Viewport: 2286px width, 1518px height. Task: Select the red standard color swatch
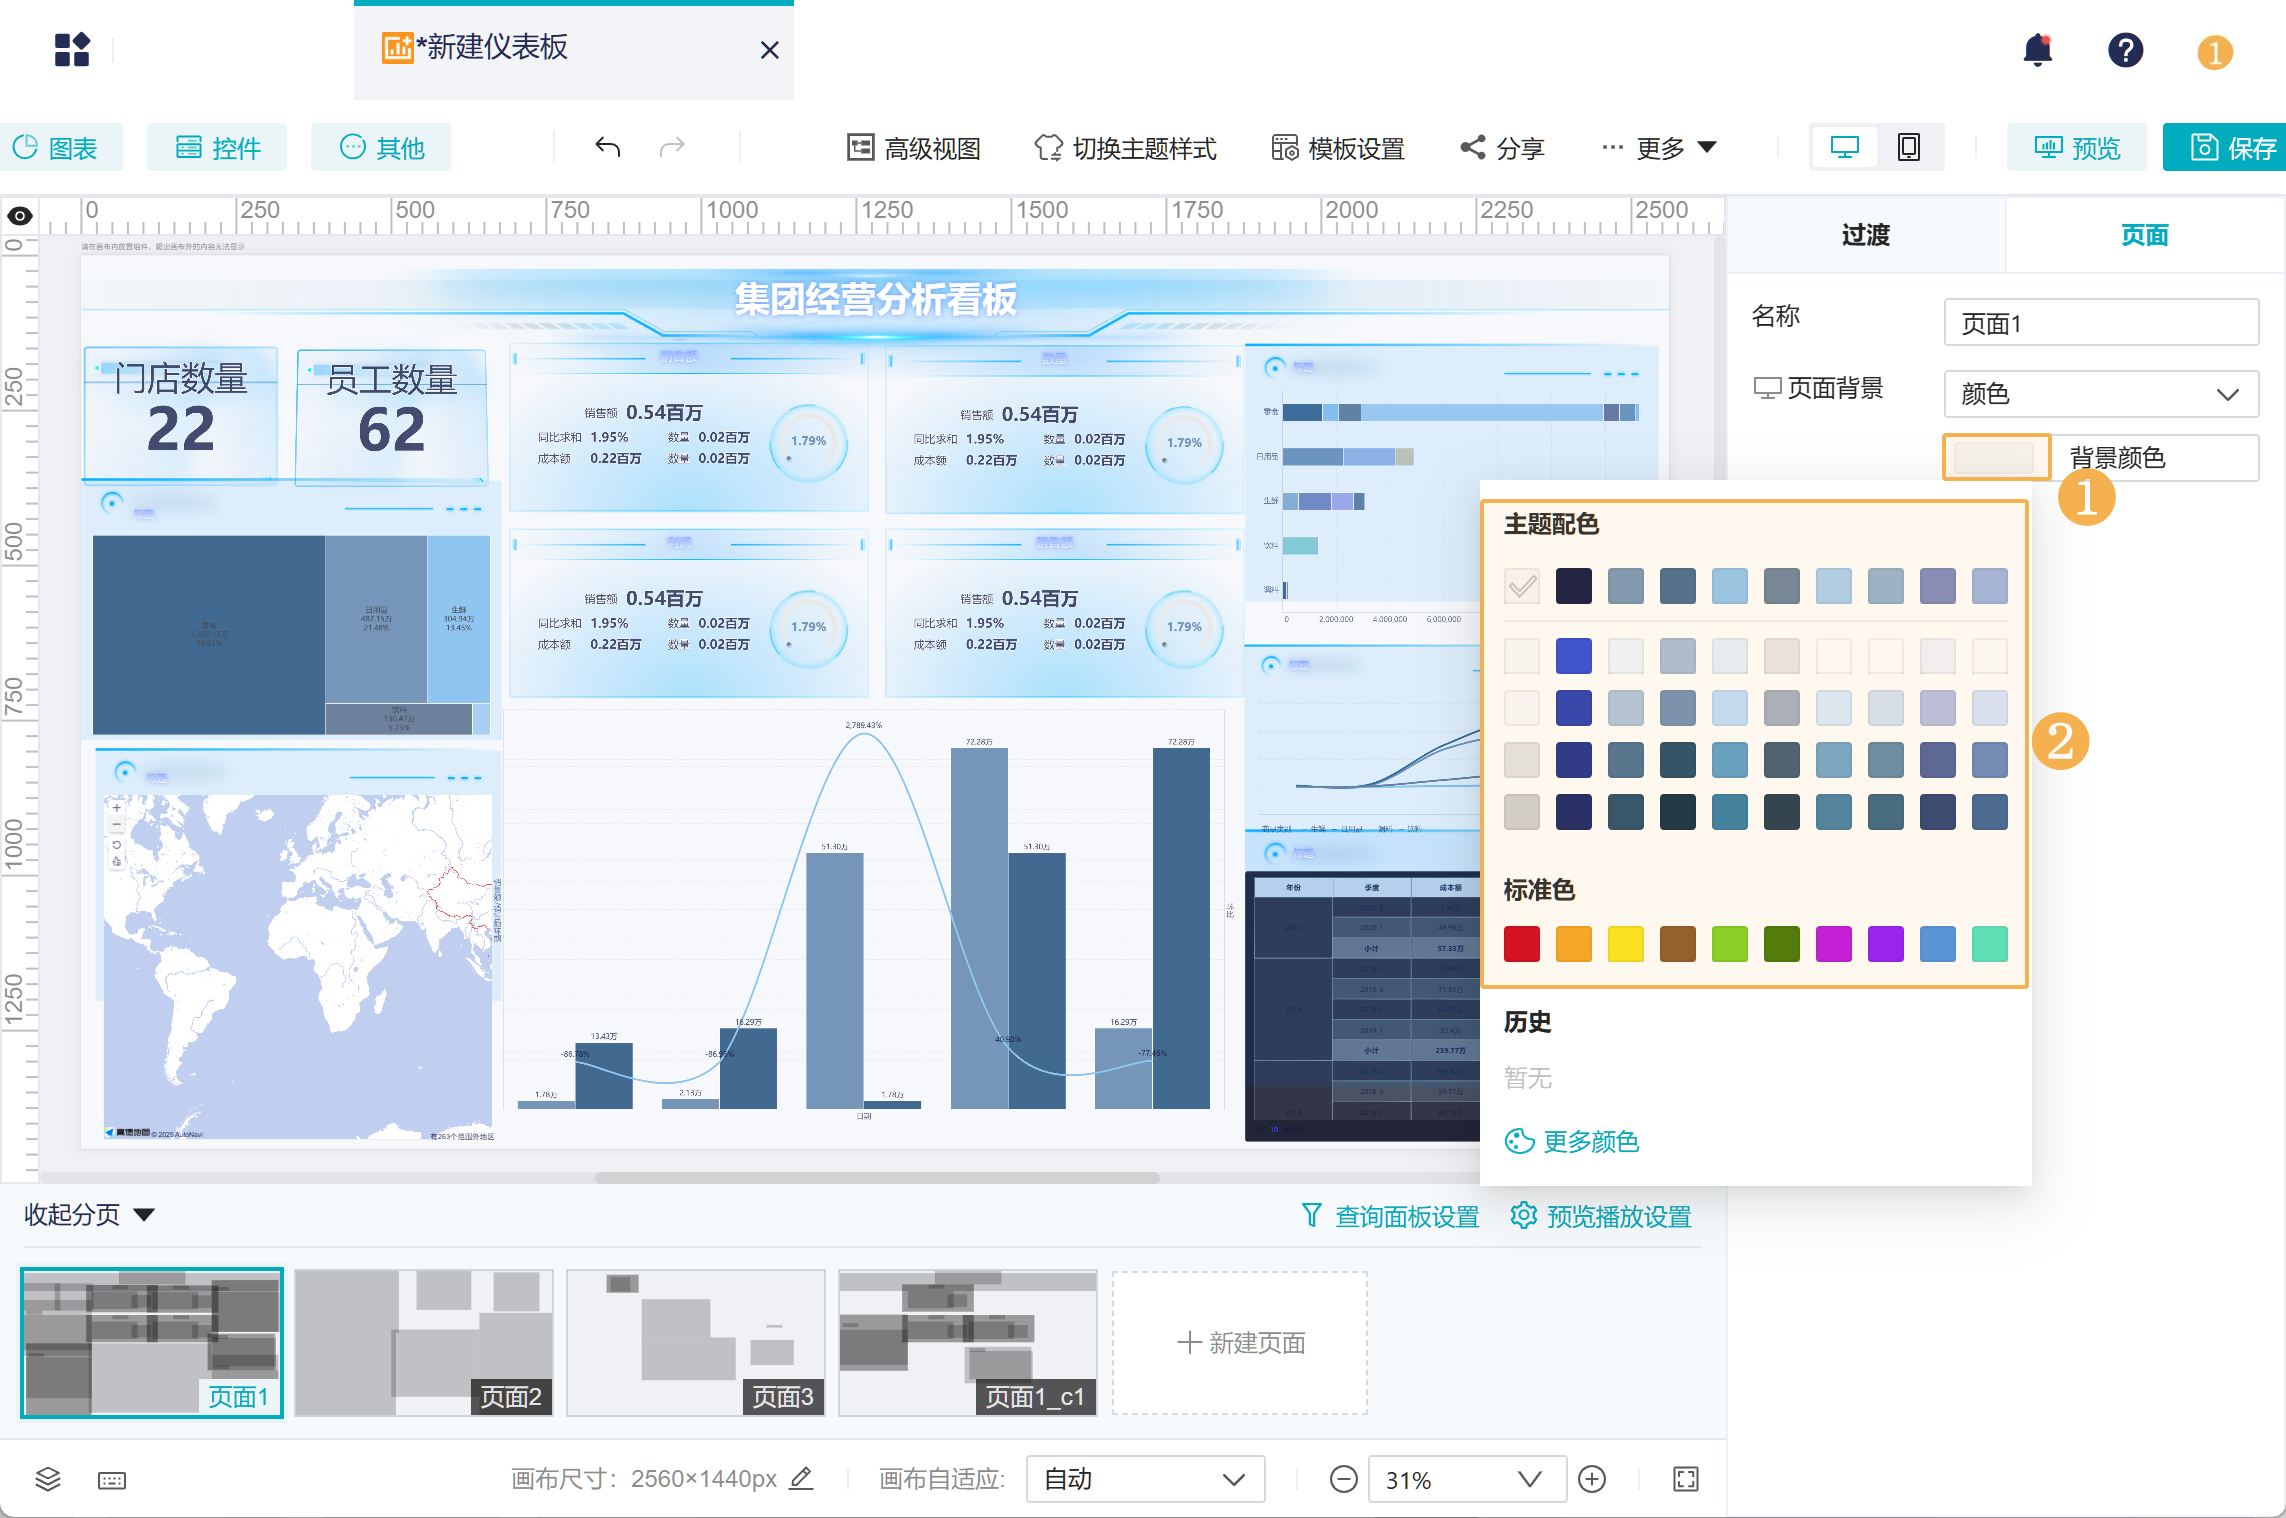pos(1521,943)
